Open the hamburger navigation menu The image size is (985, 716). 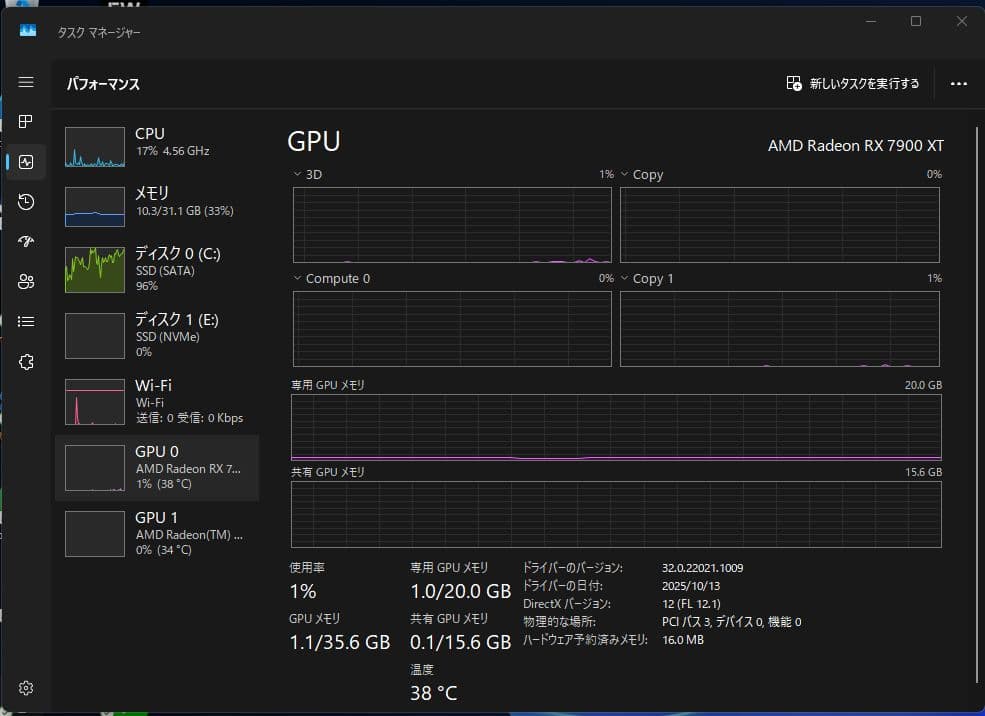[26, 82]
